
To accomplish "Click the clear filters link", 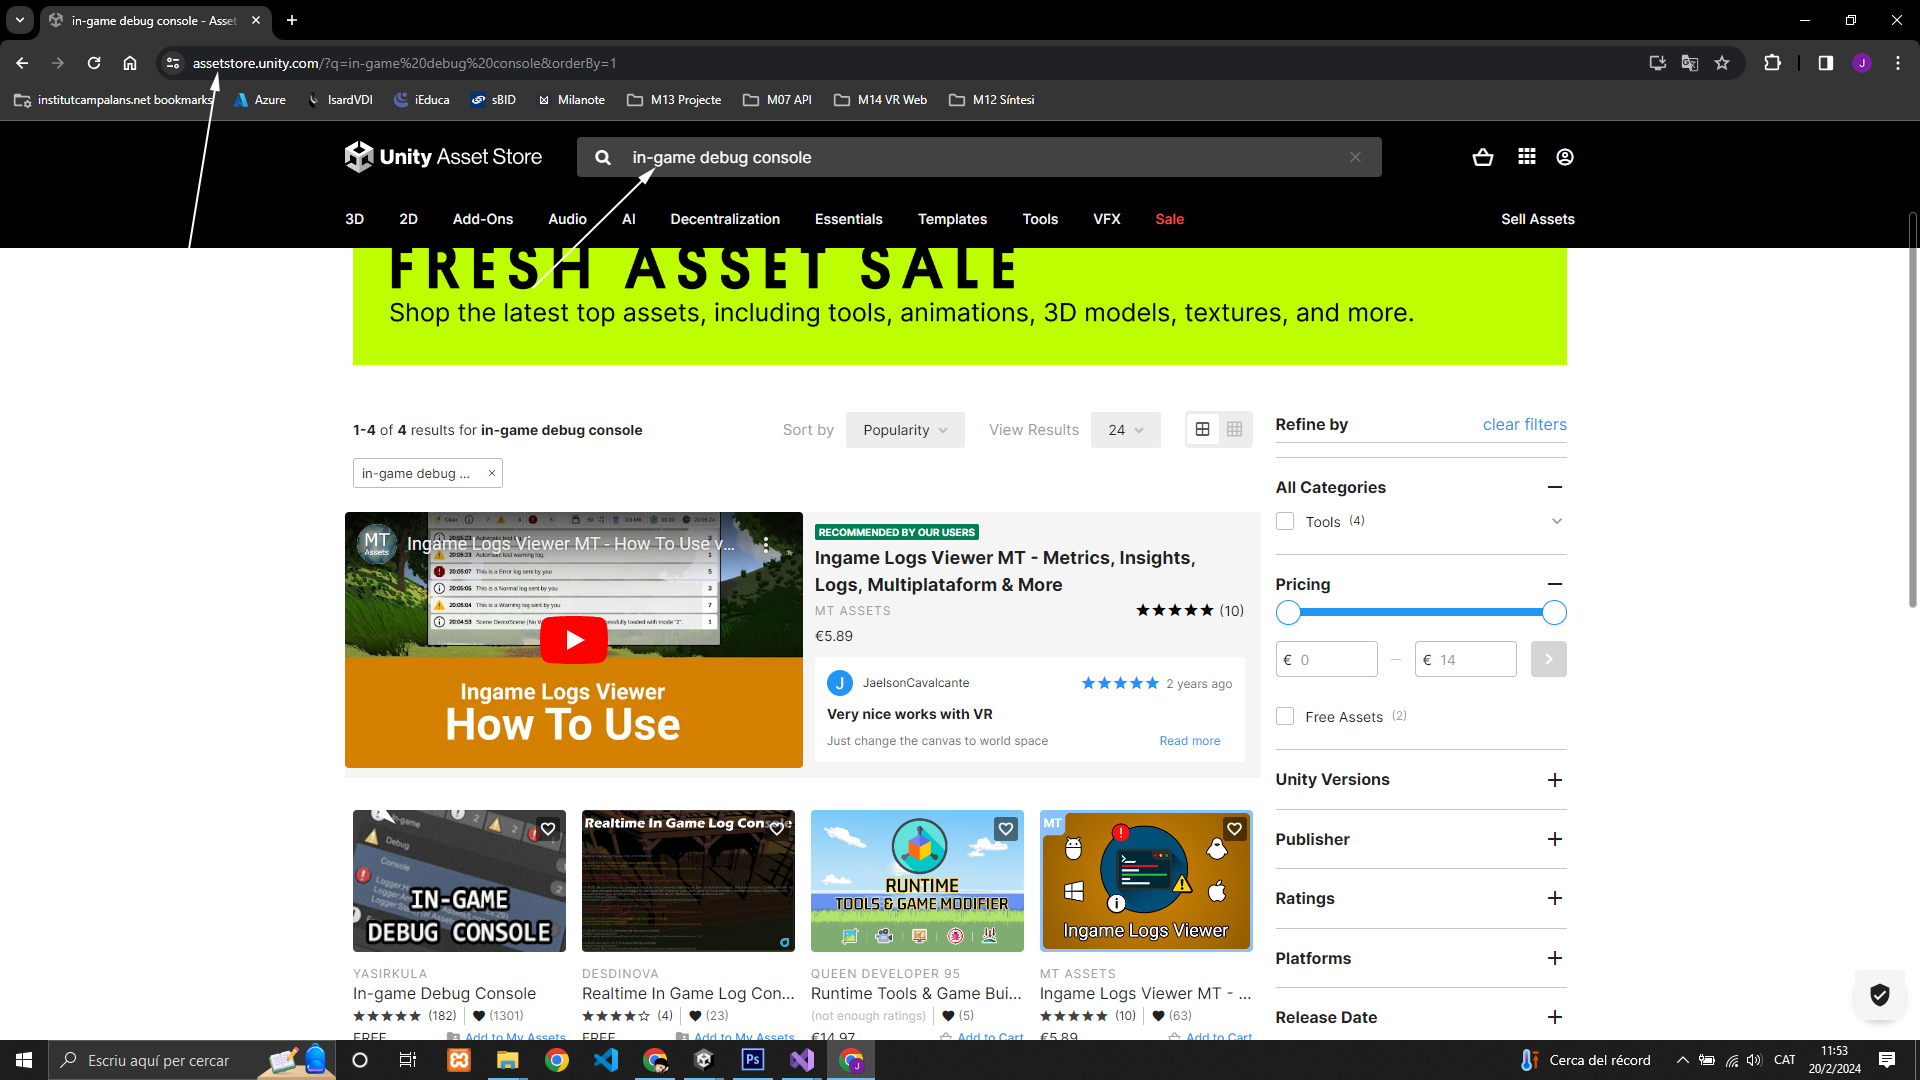I will (x=1524, y=424).
